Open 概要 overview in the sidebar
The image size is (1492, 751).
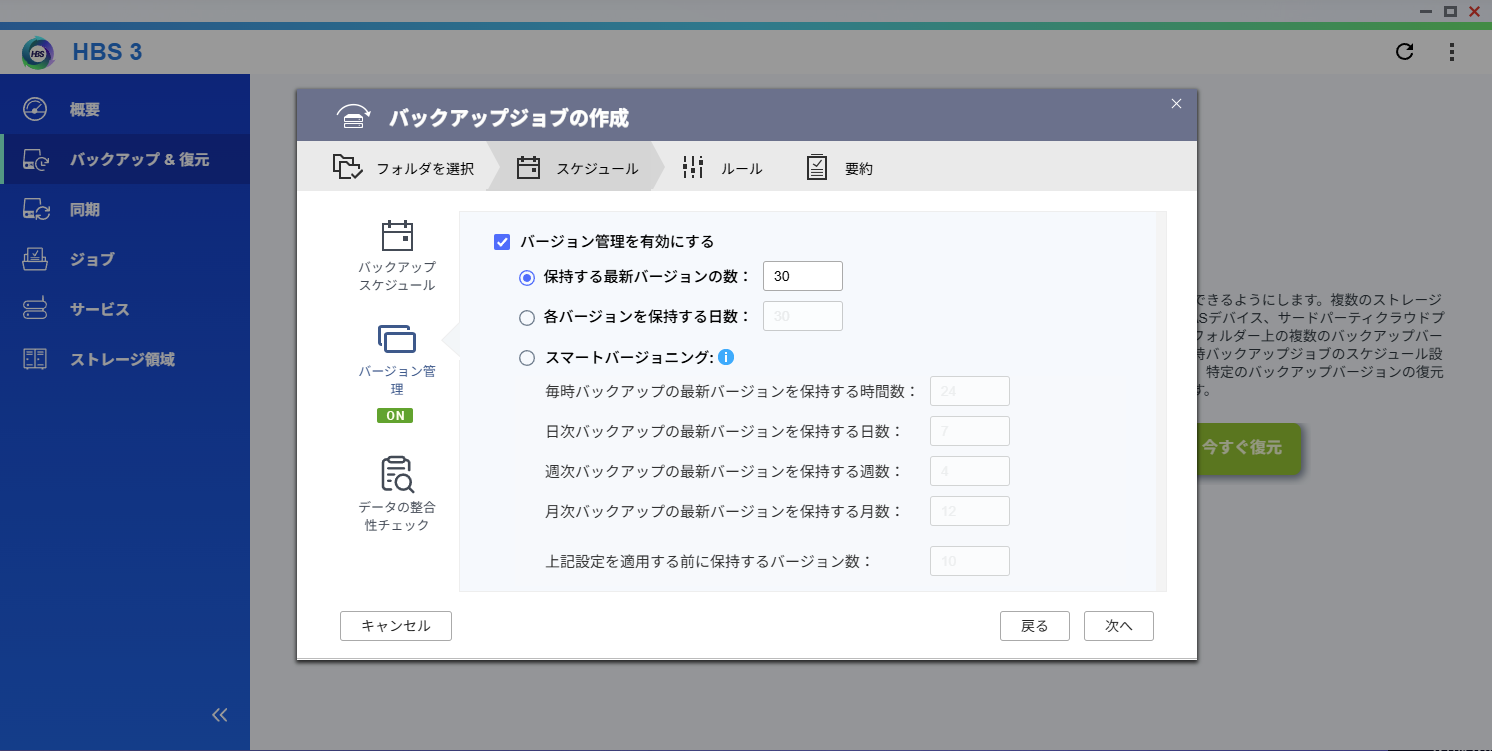click(85, 110)
